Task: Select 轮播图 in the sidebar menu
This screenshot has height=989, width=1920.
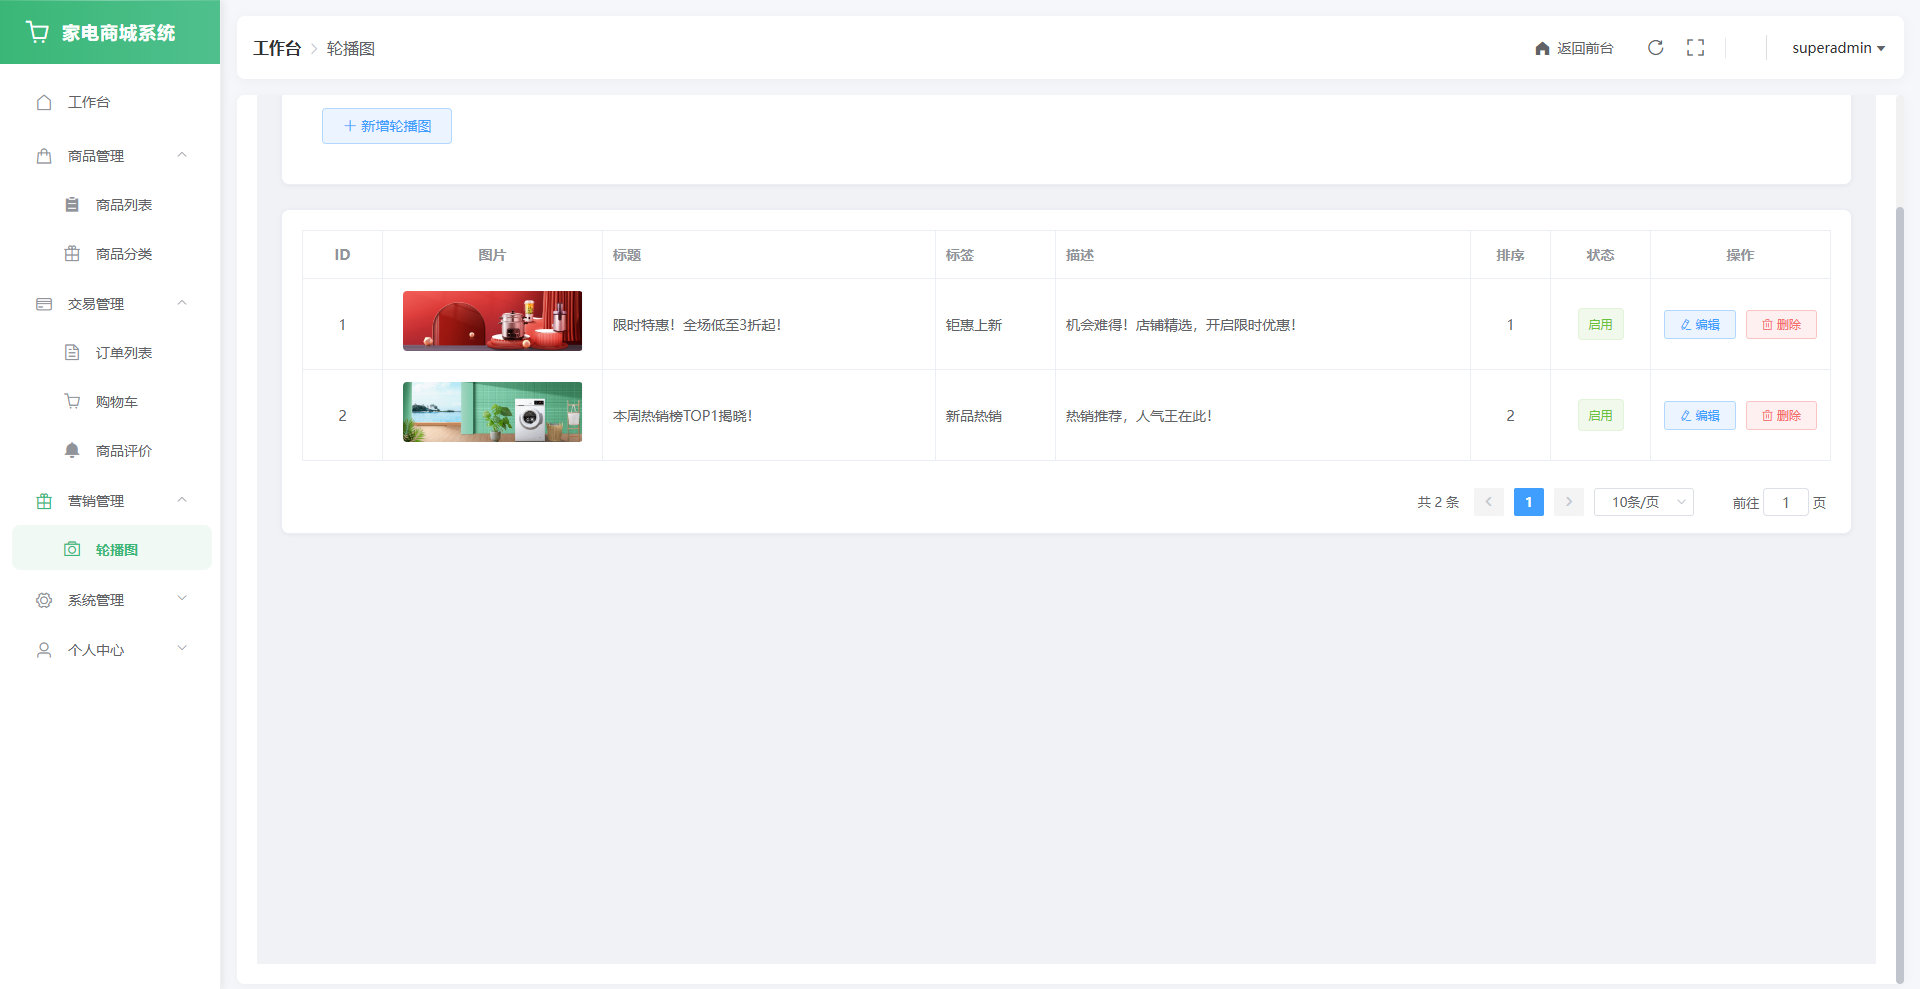Action: [x=116, y=550]
